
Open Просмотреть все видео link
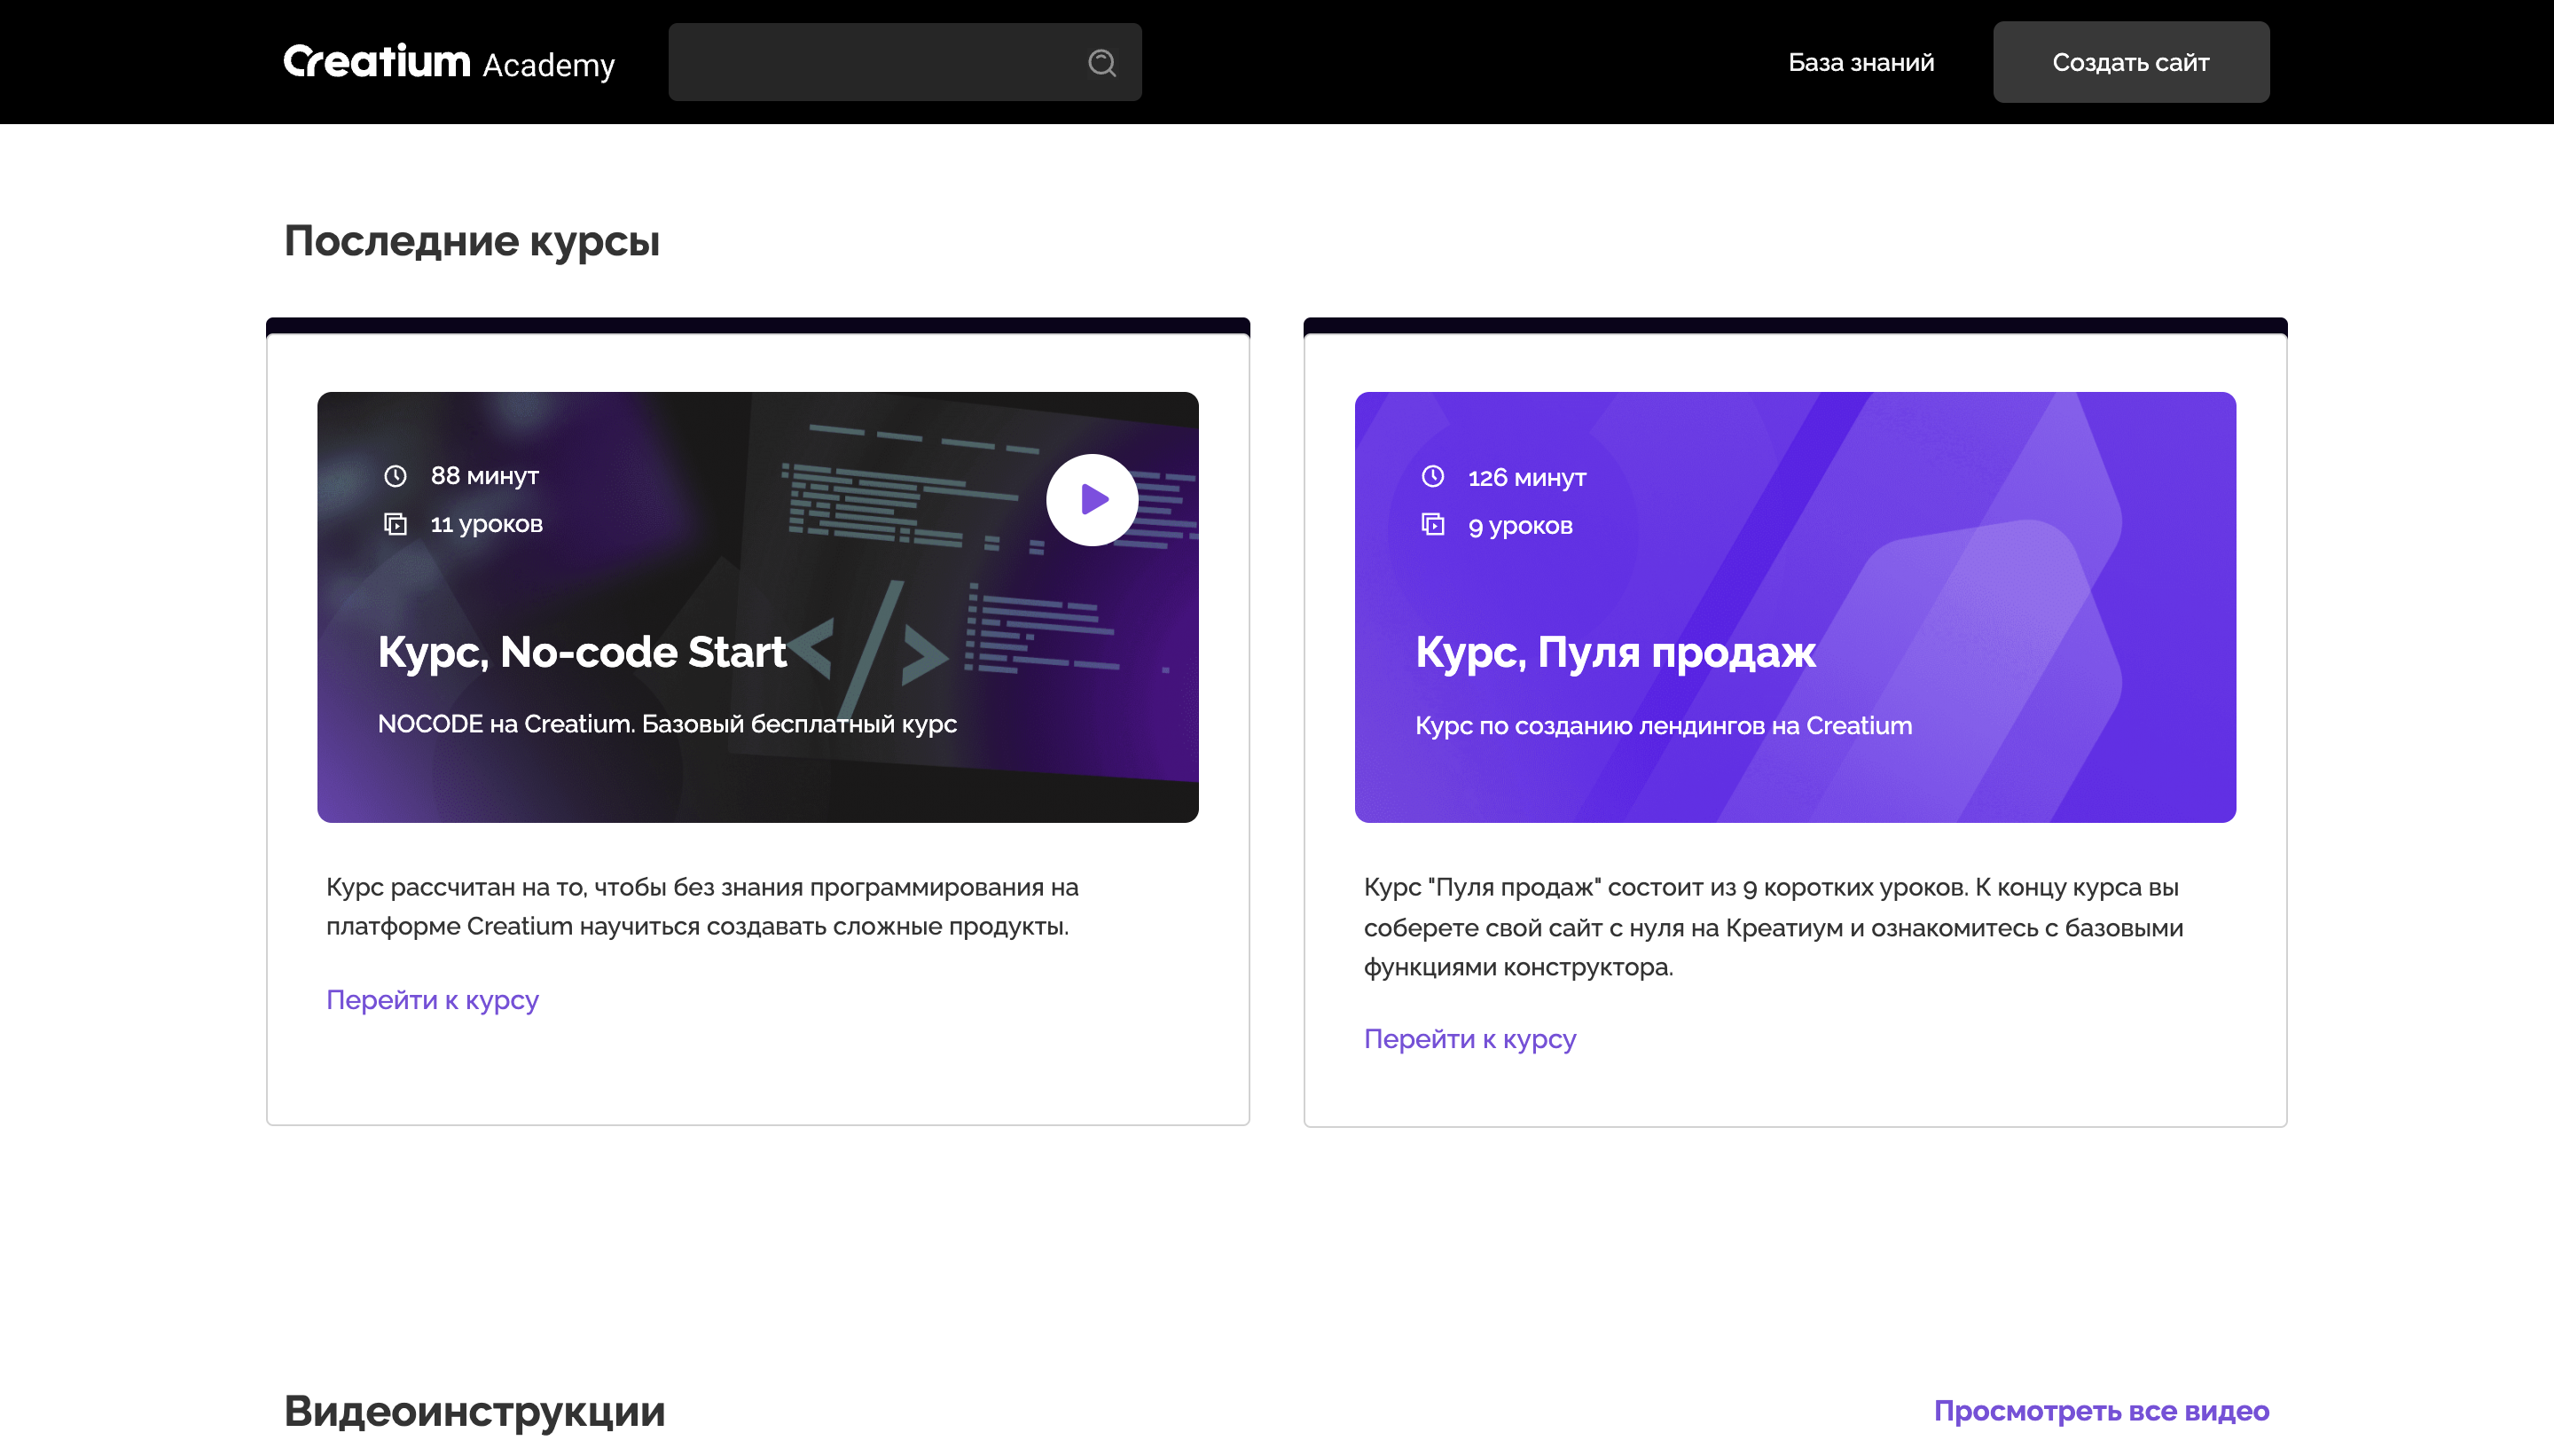[2101, 1411]
